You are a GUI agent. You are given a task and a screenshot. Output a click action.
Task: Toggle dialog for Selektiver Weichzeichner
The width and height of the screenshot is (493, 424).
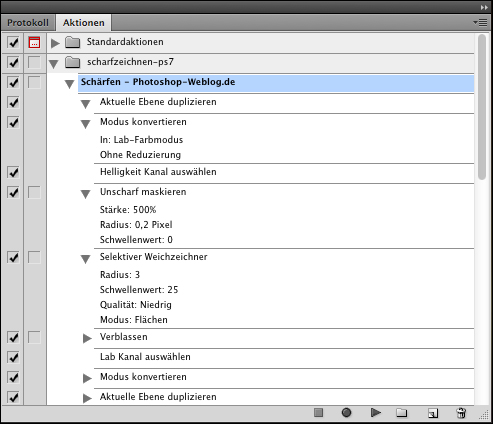(34, 257)
